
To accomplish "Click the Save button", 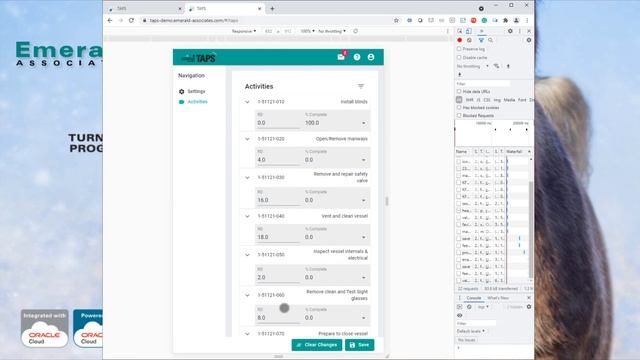I will (x=360, y=345).
